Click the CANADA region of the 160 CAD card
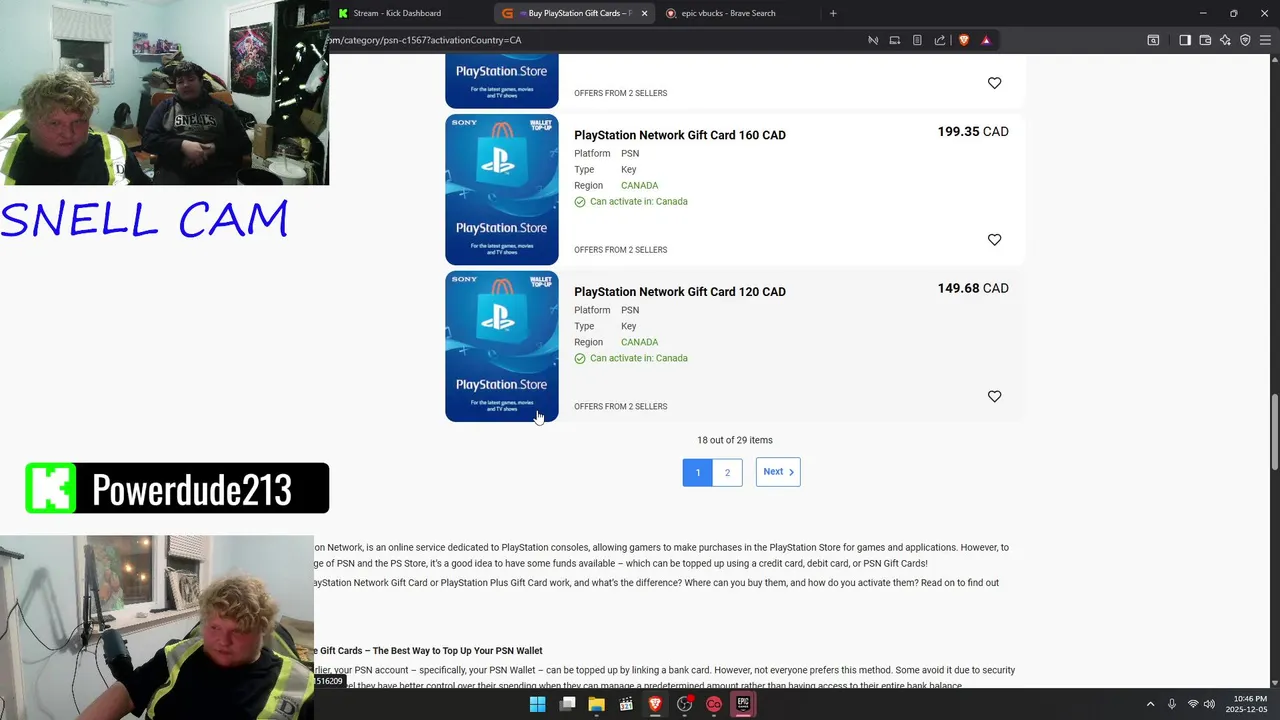Viewport: 1280px width, 720px height. pyautogui.click(x=639, y=186)
